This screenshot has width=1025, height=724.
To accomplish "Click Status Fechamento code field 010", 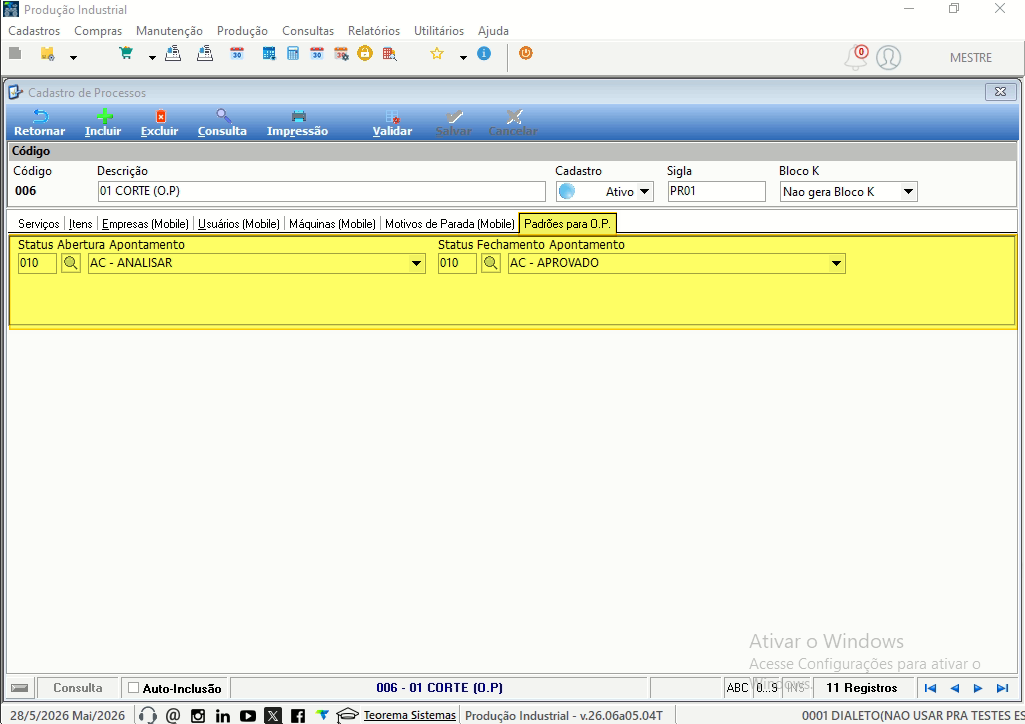I will [x=457, y=263].
